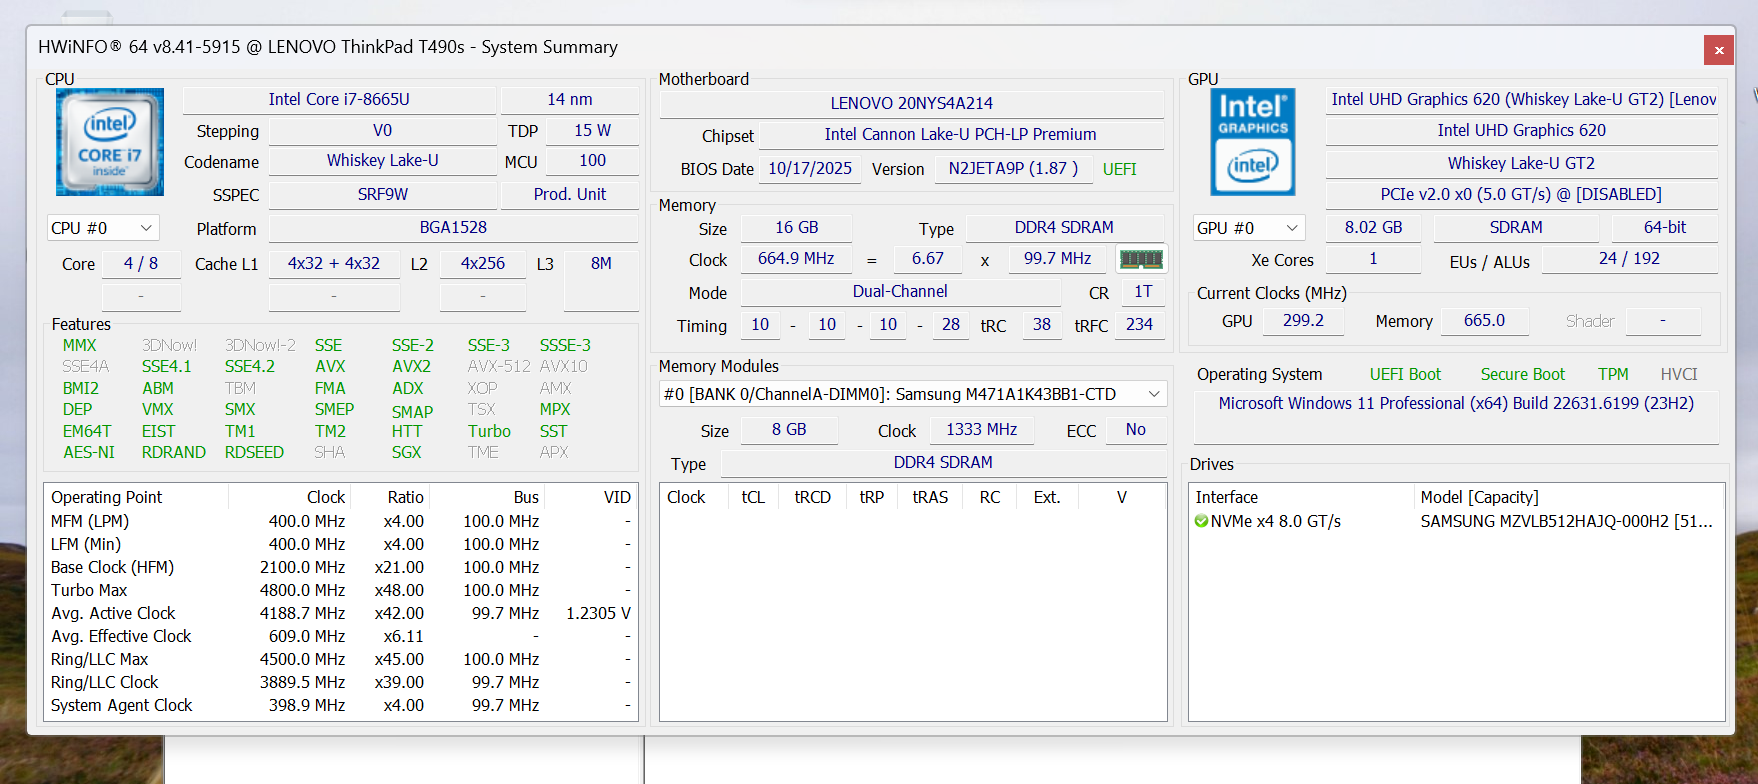
Task: Click the GPU Memory clock value 665.0
Action: coord(1484,320)
